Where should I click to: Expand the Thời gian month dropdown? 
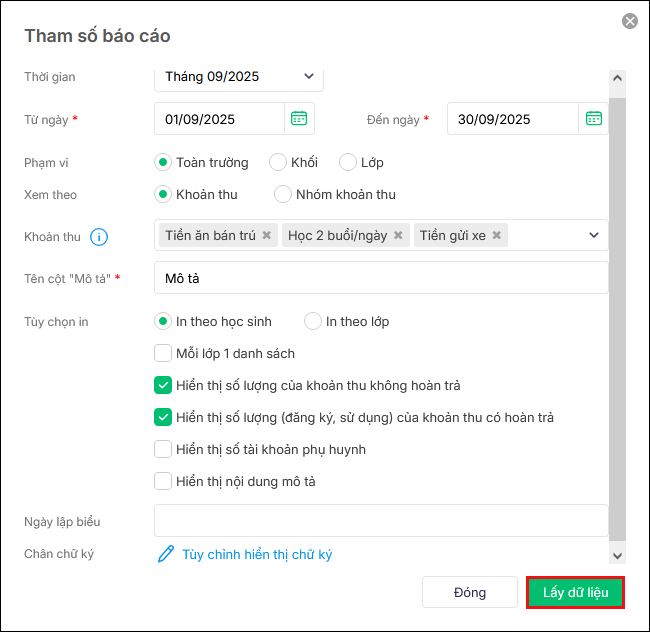click(x=308, y=76)
